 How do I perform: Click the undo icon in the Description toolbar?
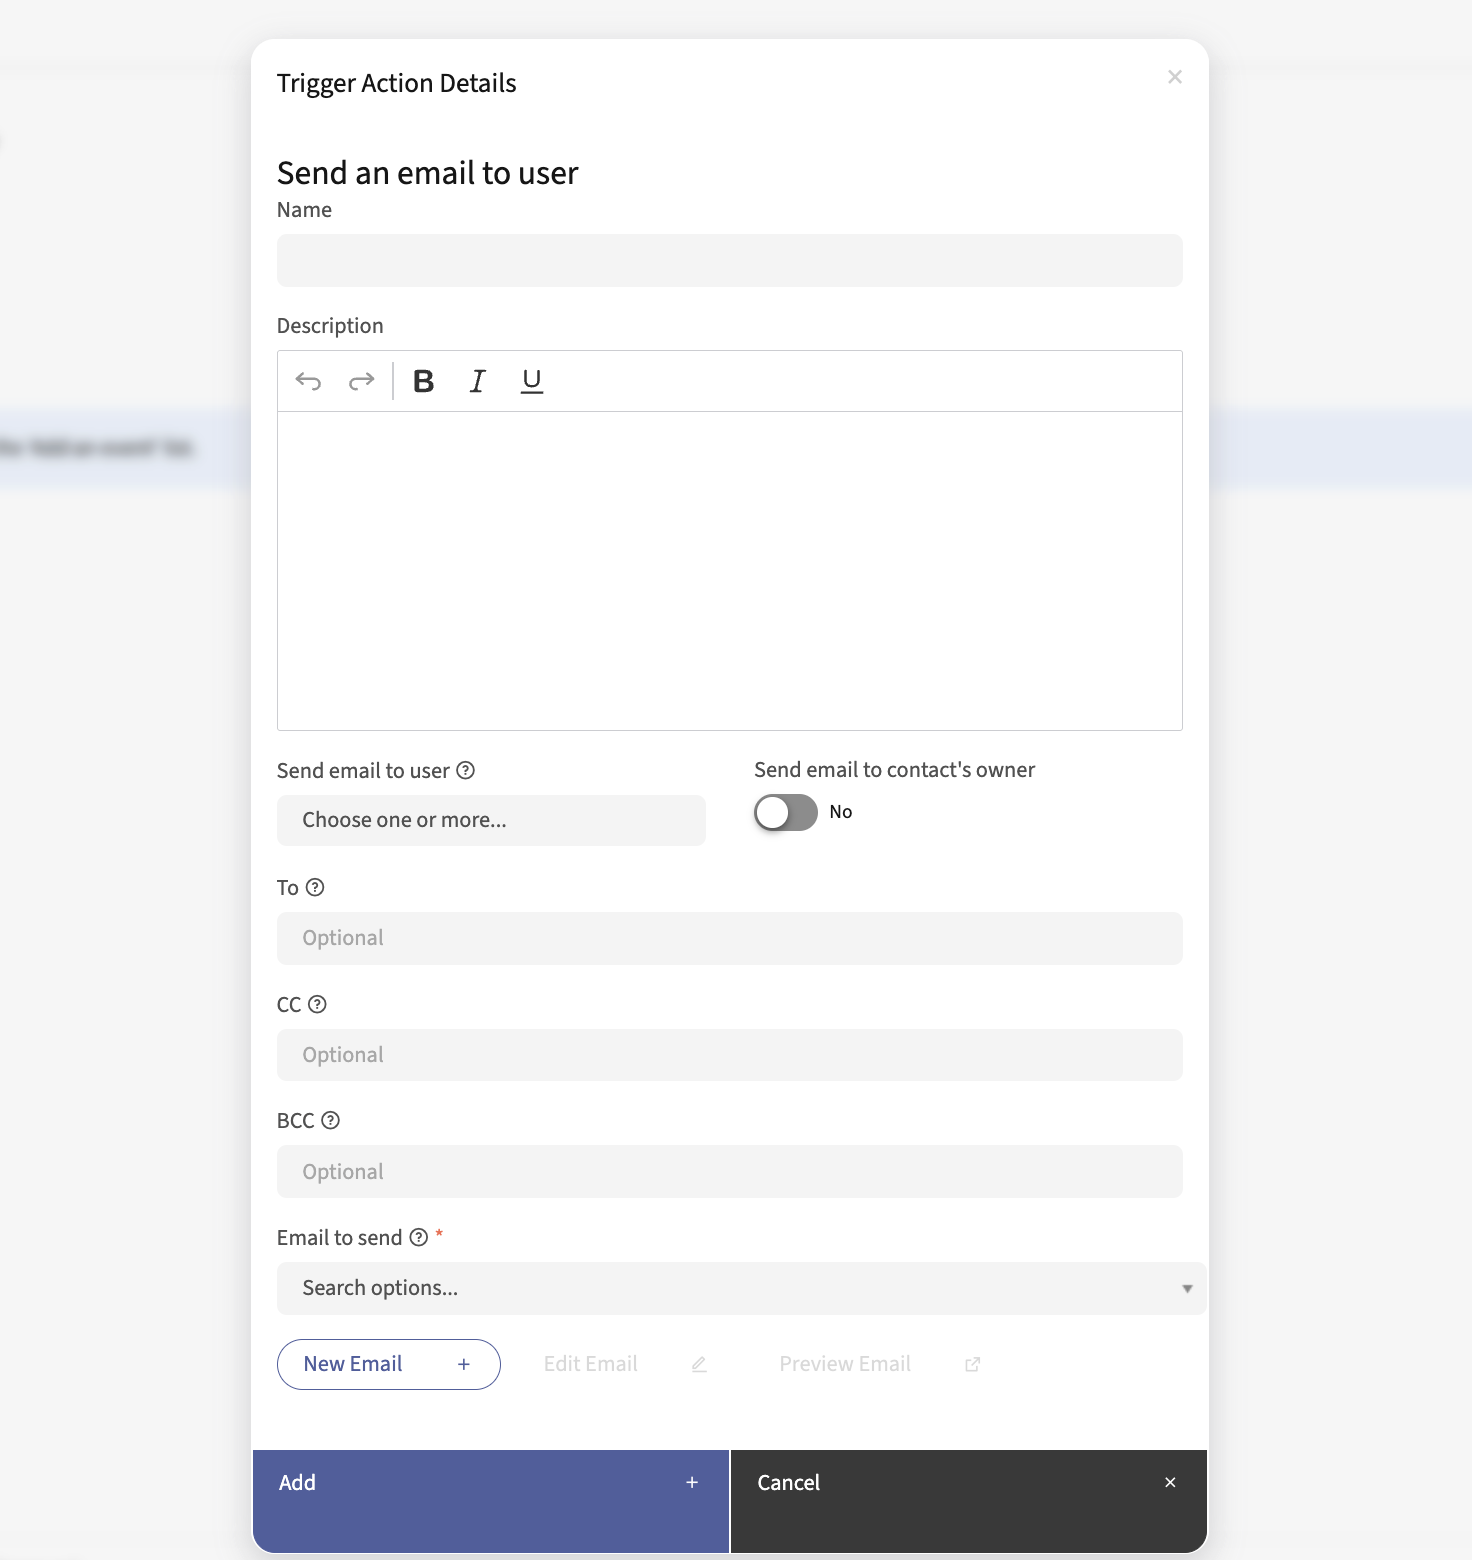(309, 381)
